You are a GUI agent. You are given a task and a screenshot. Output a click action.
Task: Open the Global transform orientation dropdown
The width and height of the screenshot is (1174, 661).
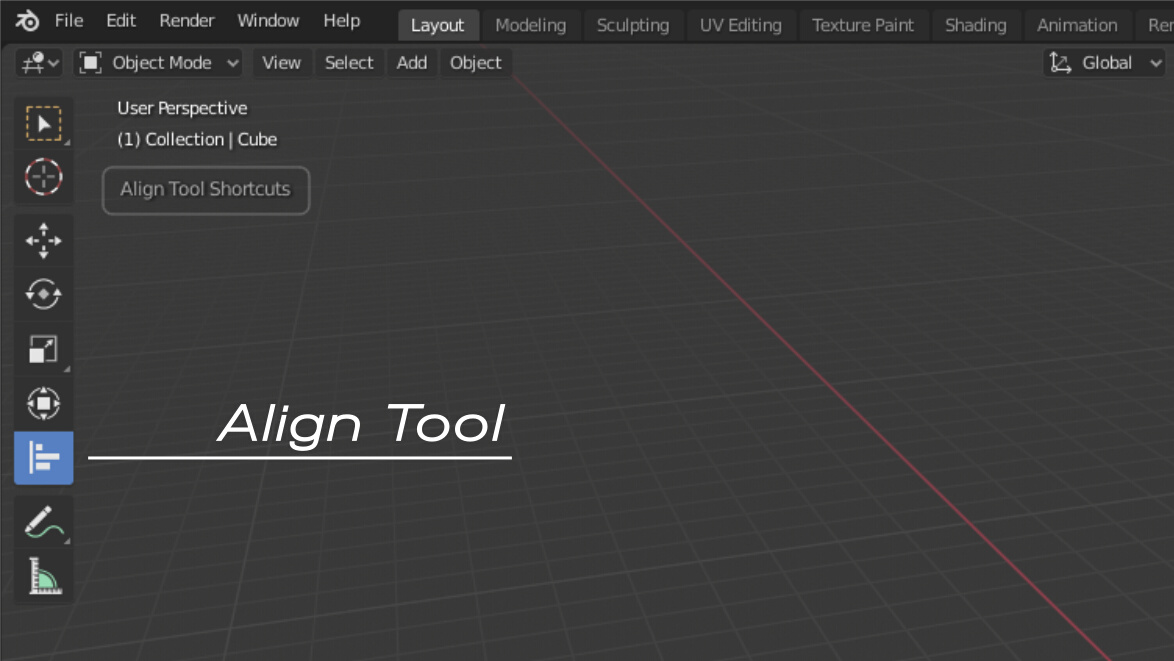coord(1104,62)
